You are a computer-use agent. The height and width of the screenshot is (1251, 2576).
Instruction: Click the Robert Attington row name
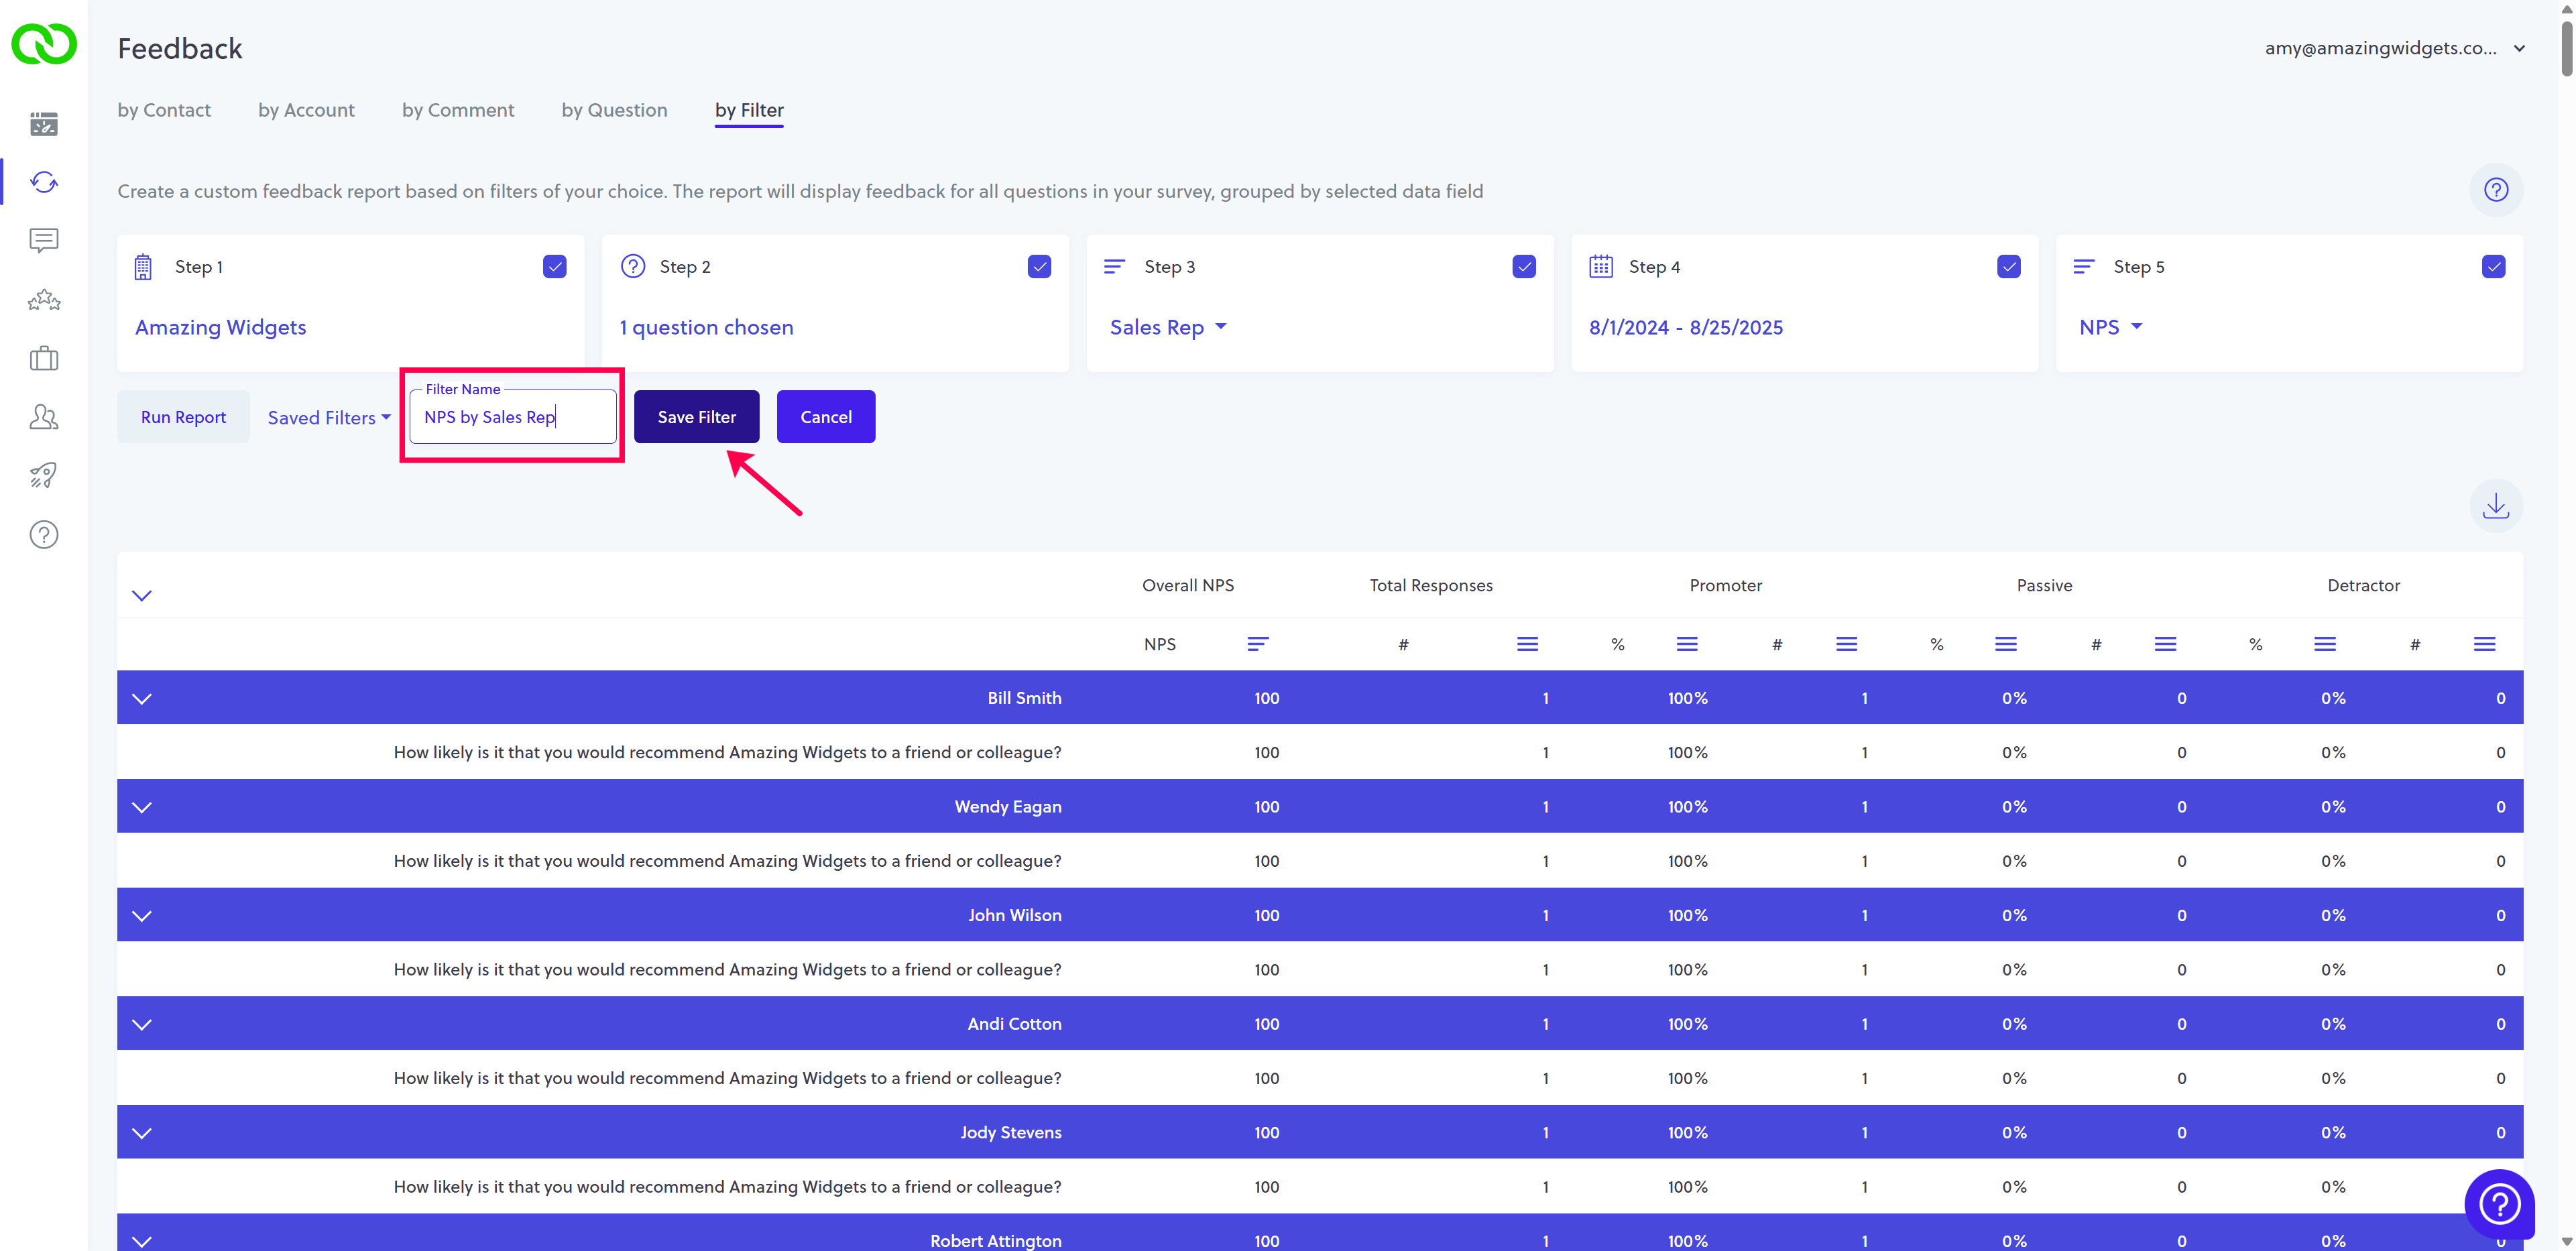coord(996,1241)
